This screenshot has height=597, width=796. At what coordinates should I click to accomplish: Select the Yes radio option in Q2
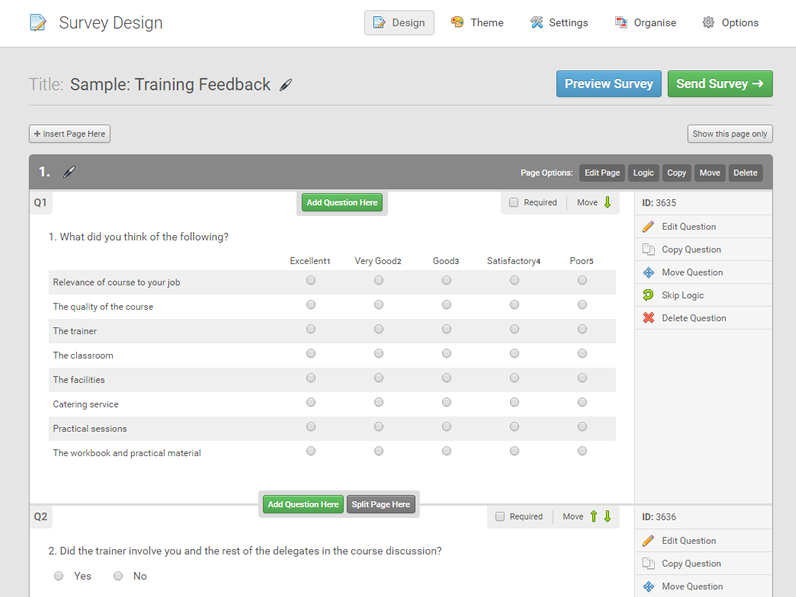point(59,576)
